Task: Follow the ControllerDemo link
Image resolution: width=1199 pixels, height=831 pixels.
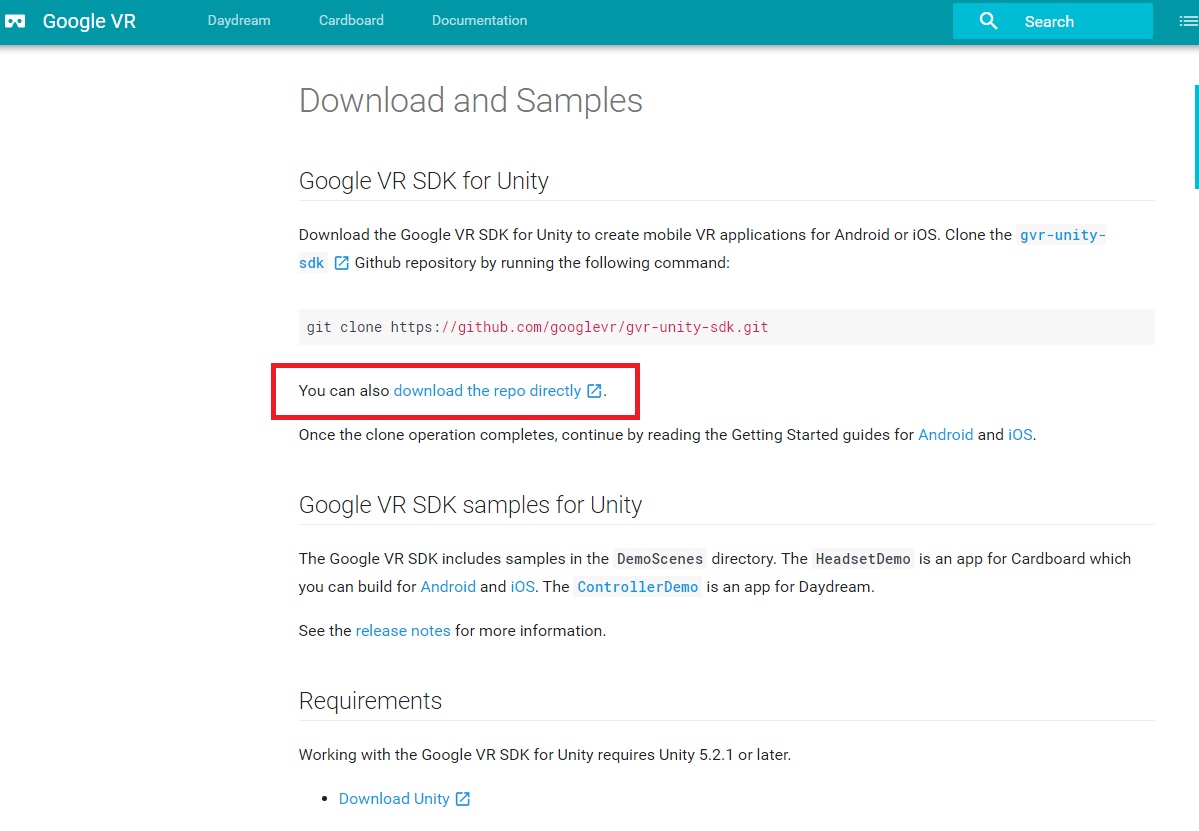Action: click(x=638, y=587)
